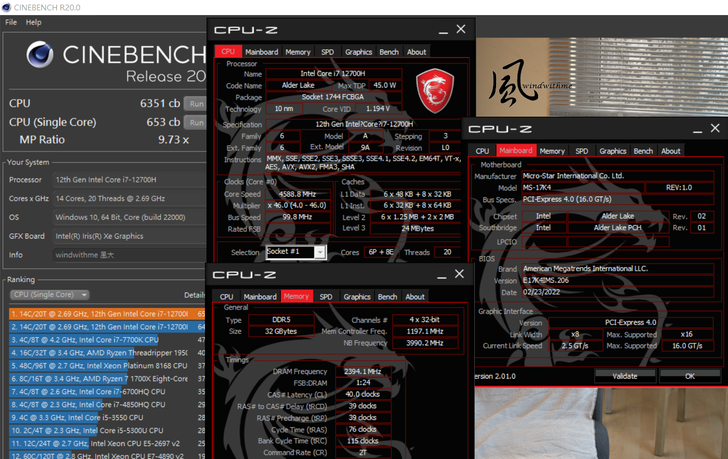Select About tab in right CPU-Z window

click(671, 151)
